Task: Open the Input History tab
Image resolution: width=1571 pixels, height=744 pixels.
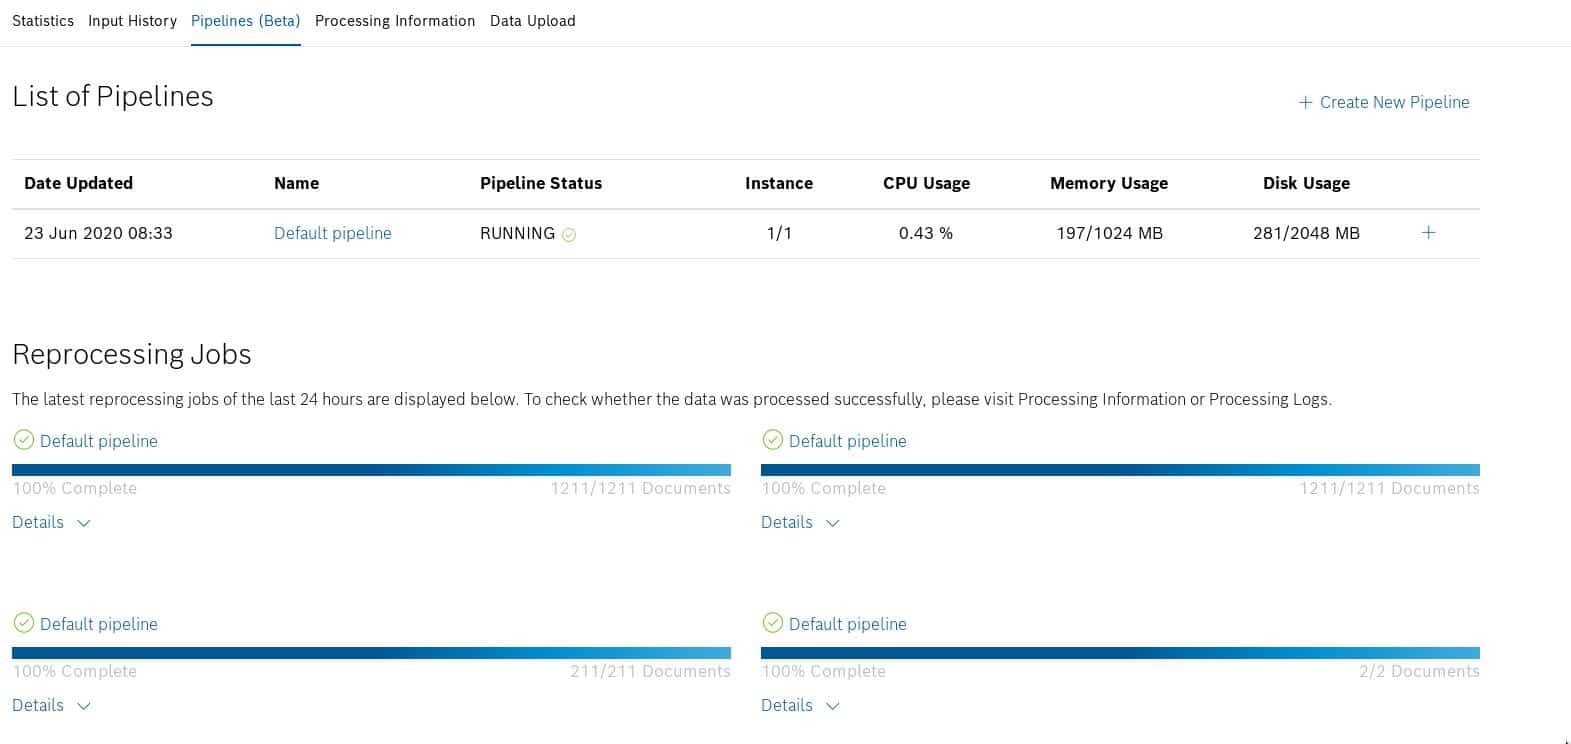Action: tap(132, 21)
